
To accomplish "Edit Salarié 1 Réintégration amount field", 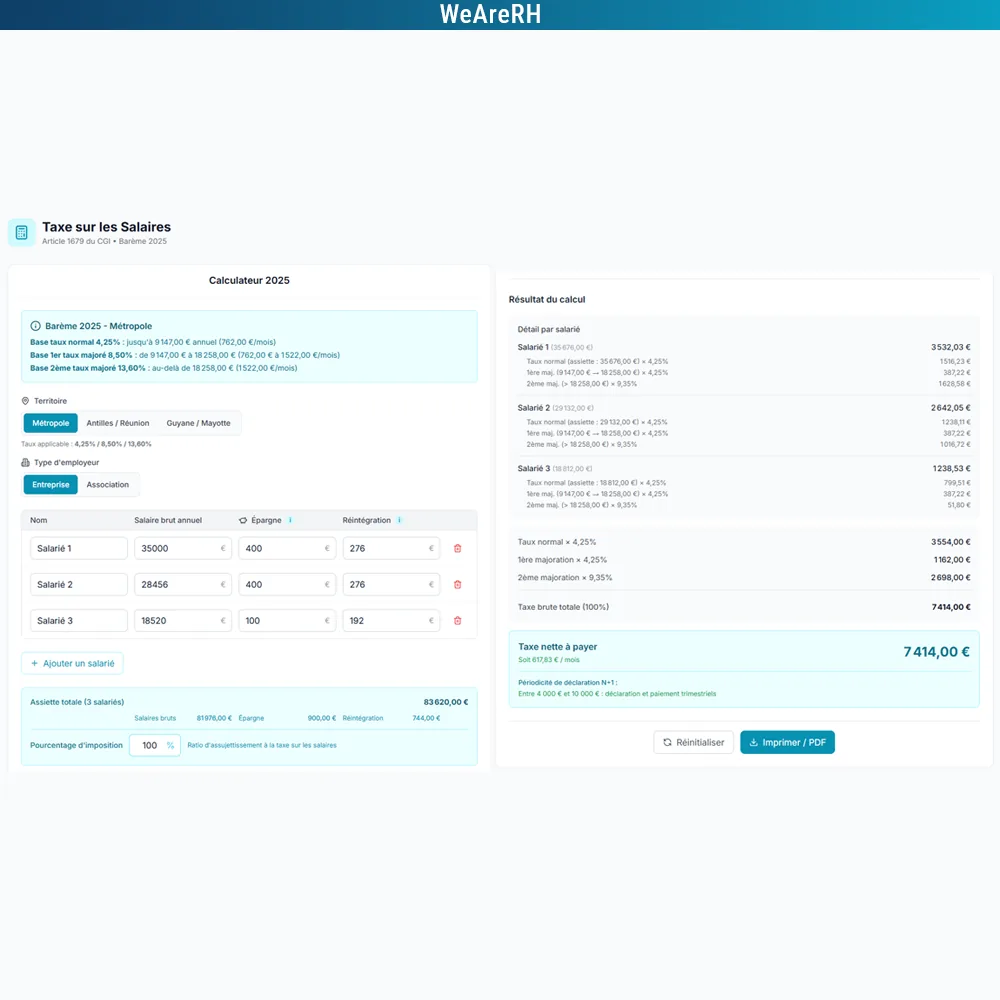I will coord(391,548).
